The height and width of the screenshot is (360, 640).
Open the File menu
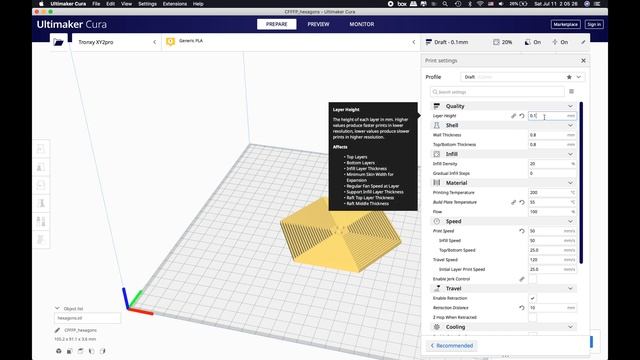point(96,4)
